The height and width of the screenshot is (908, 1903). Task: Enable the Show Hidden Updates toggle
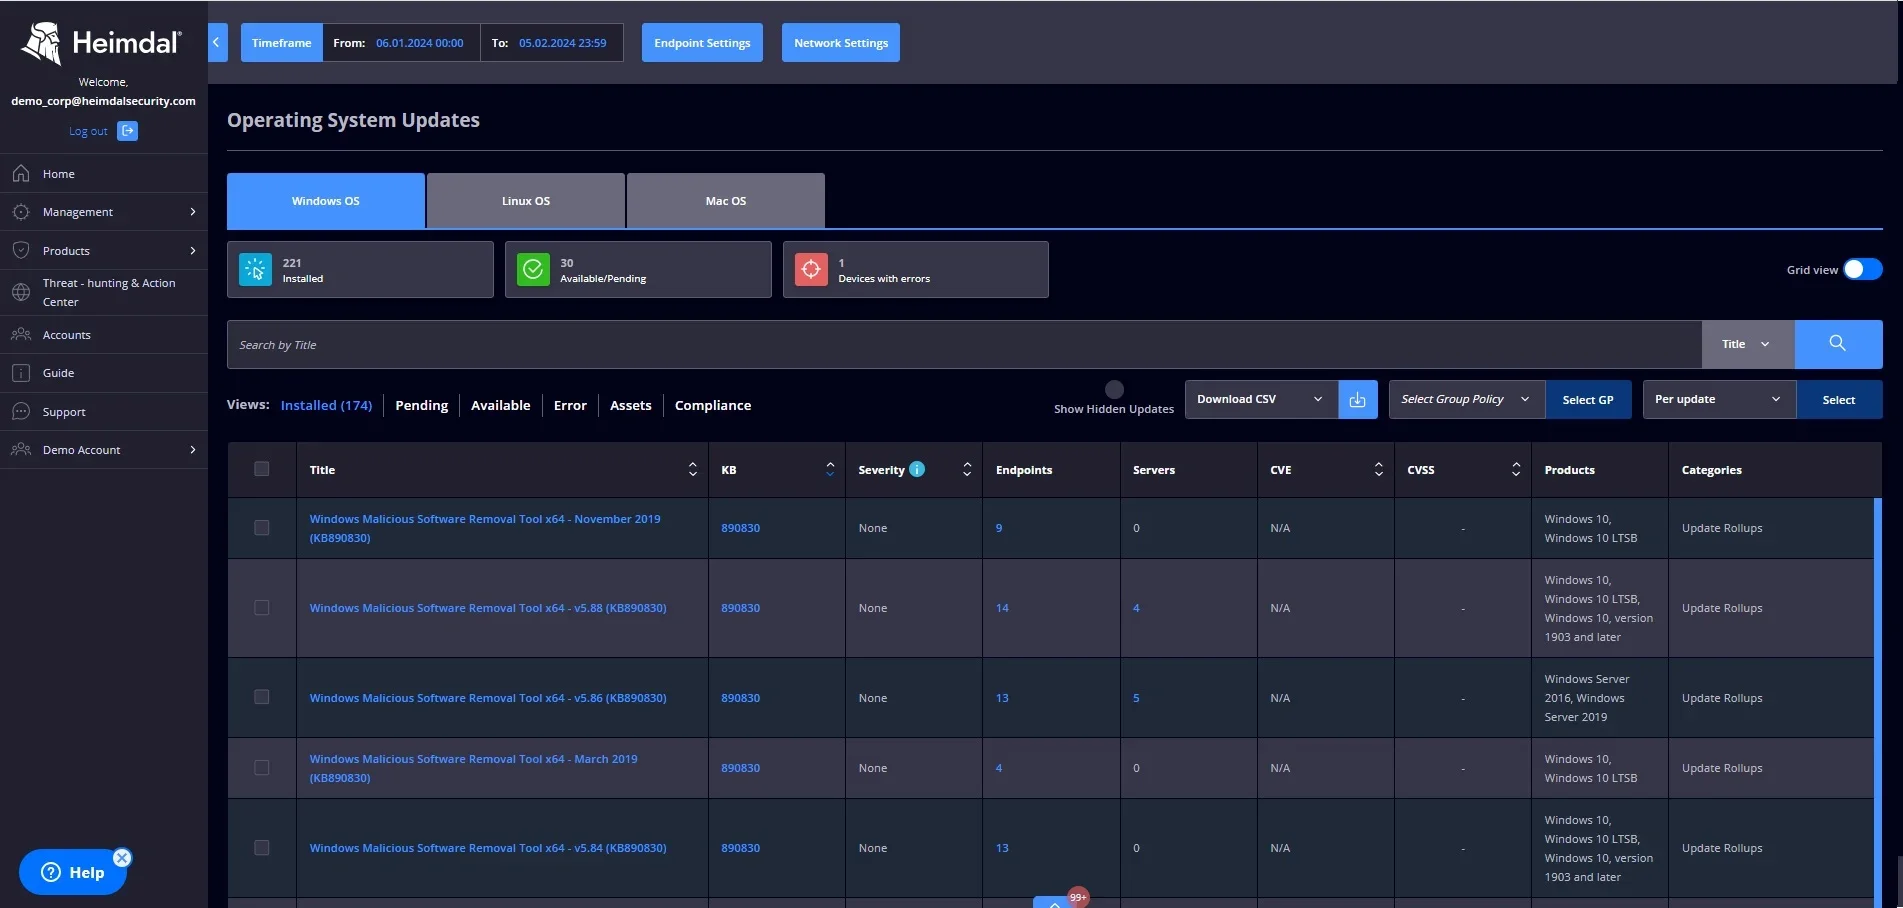(1114, 390)
